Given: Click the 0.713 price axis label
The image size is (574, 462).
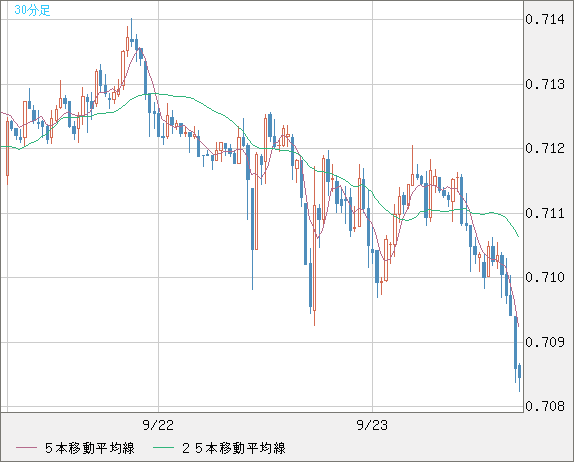Looking at the screenshot, I should [x=545, y=84].
